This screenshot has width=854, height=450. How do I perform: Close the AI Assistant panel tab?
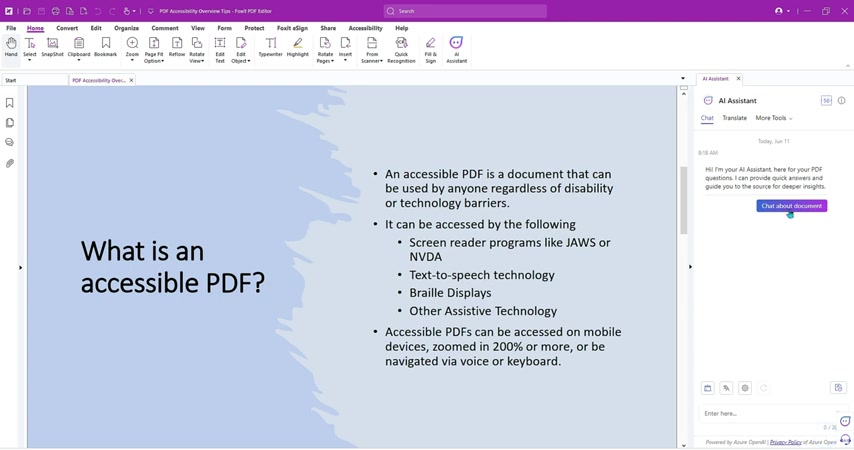(739, 79)
